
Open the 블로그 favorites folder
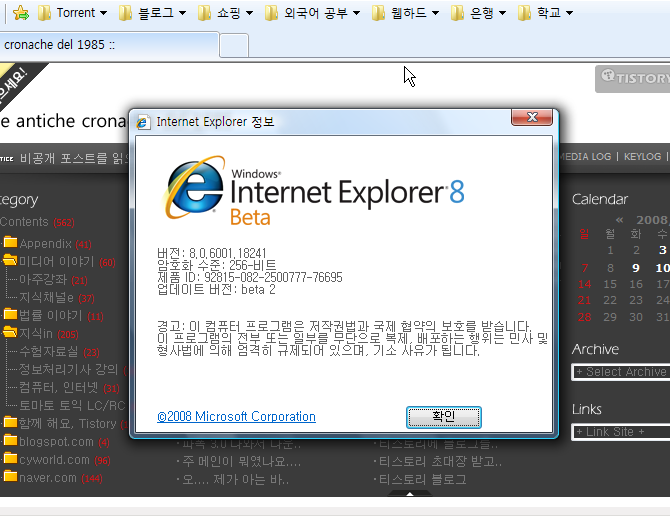coord(152,13)
